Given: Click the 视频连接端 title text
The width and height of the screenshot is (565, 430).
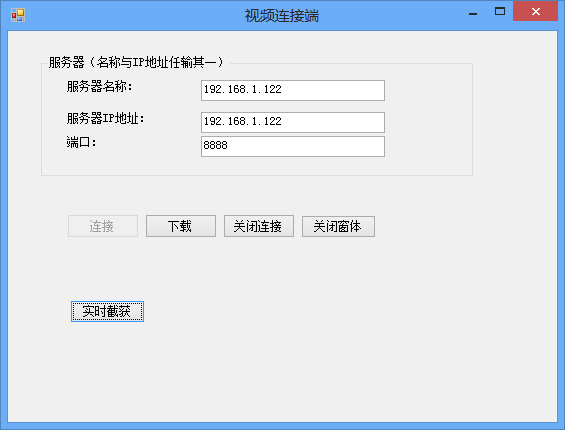Looking at the screenshot, I should 282,15.
